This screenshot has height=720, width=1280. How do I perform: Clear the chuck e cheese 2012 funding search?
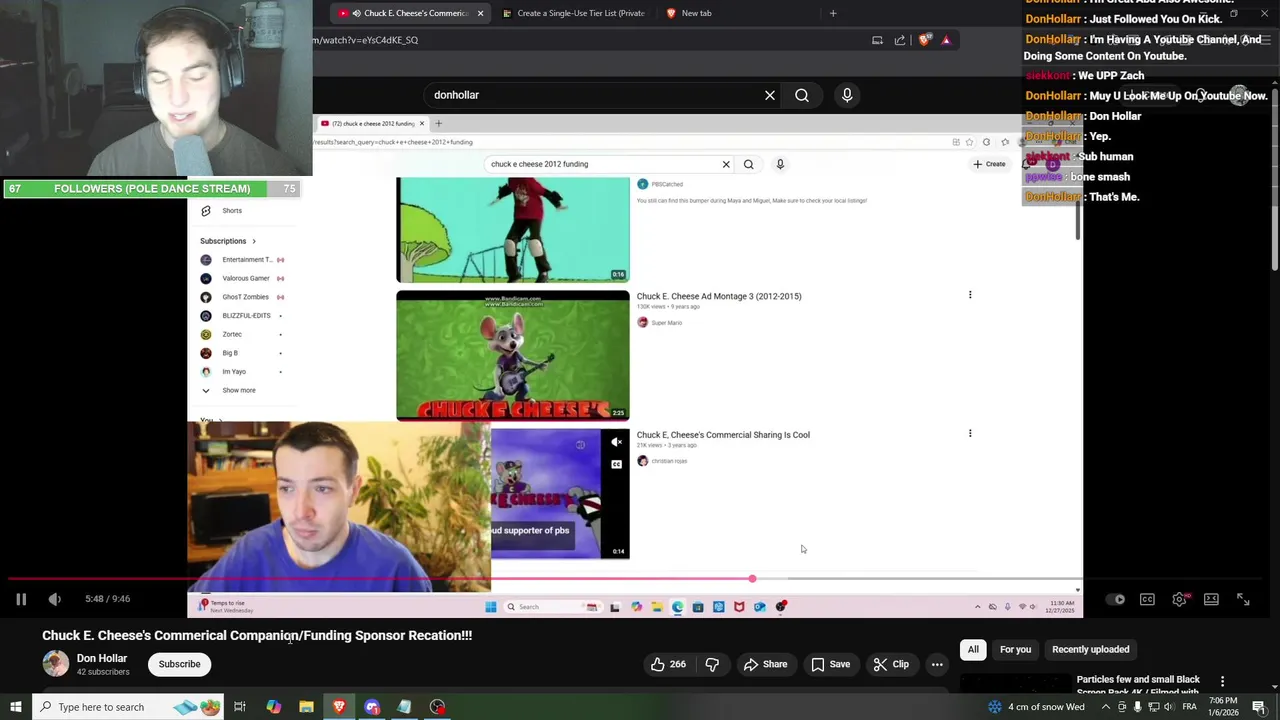pos(726,164)
